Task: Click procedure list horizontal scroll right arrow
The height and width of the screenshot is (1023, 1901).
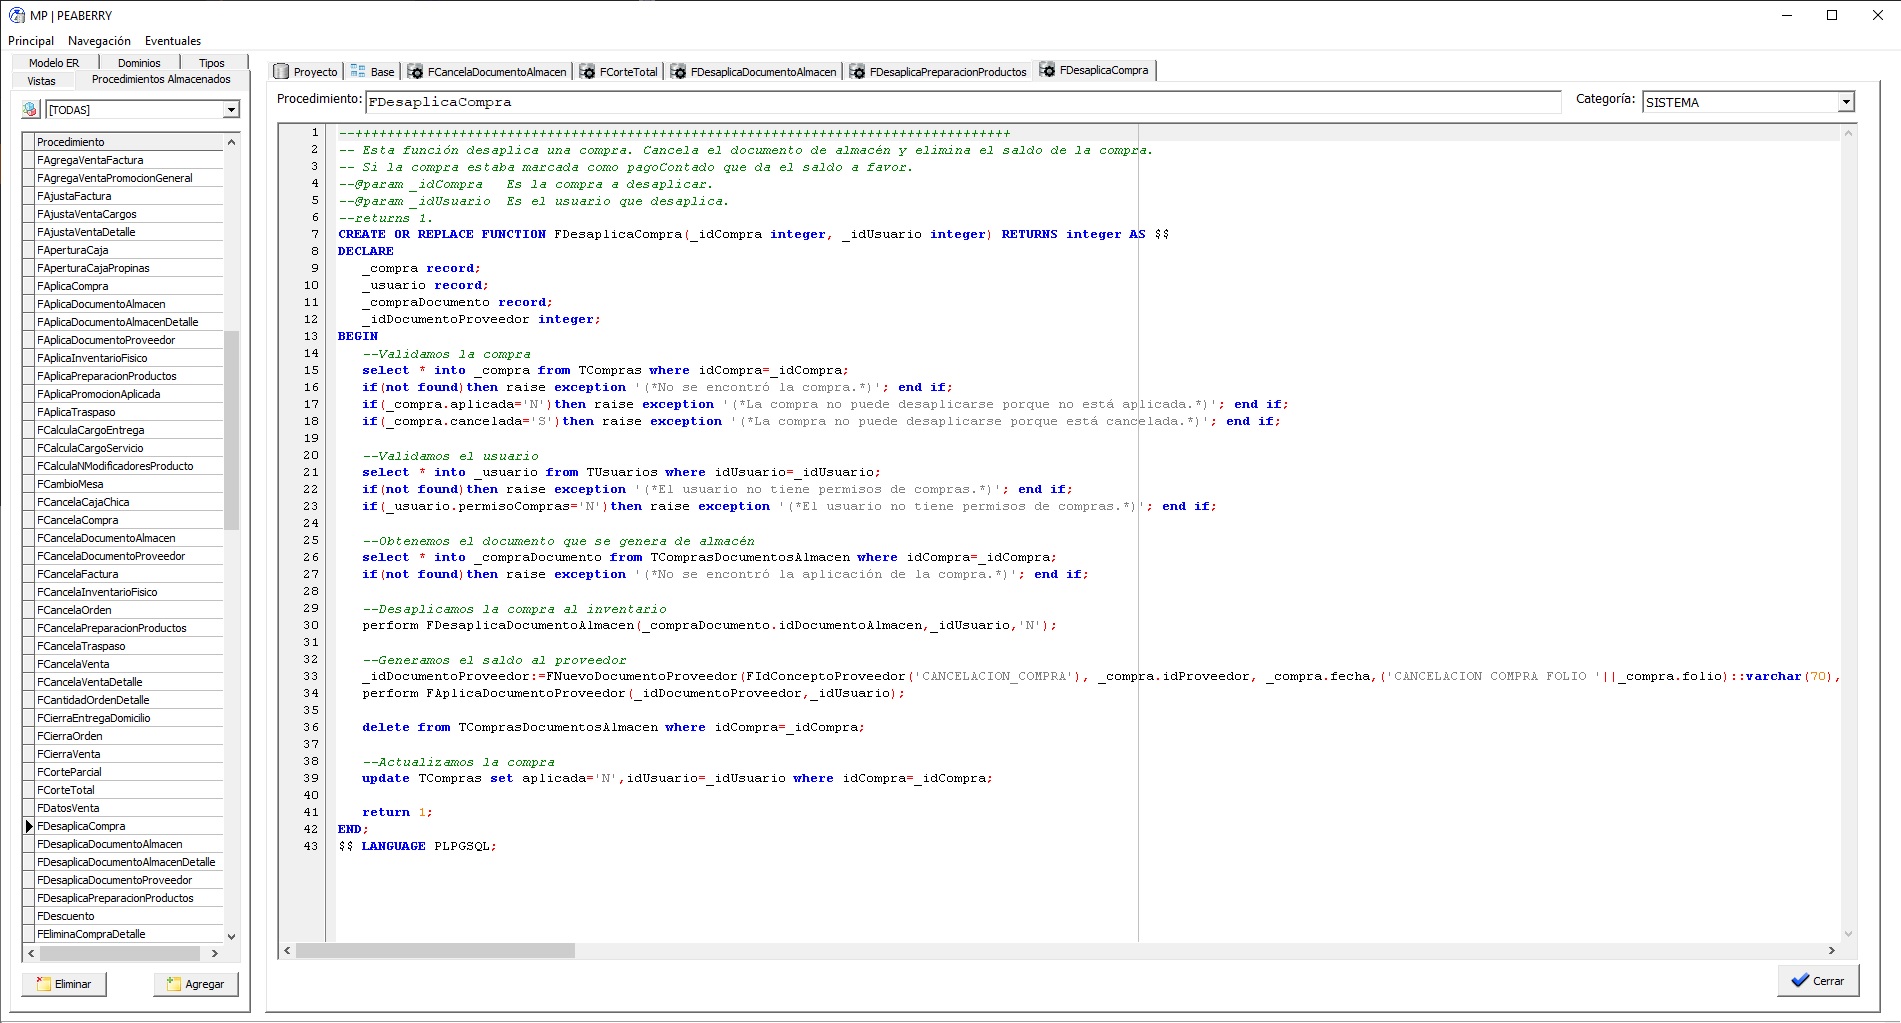Action: tap(215, 954)
